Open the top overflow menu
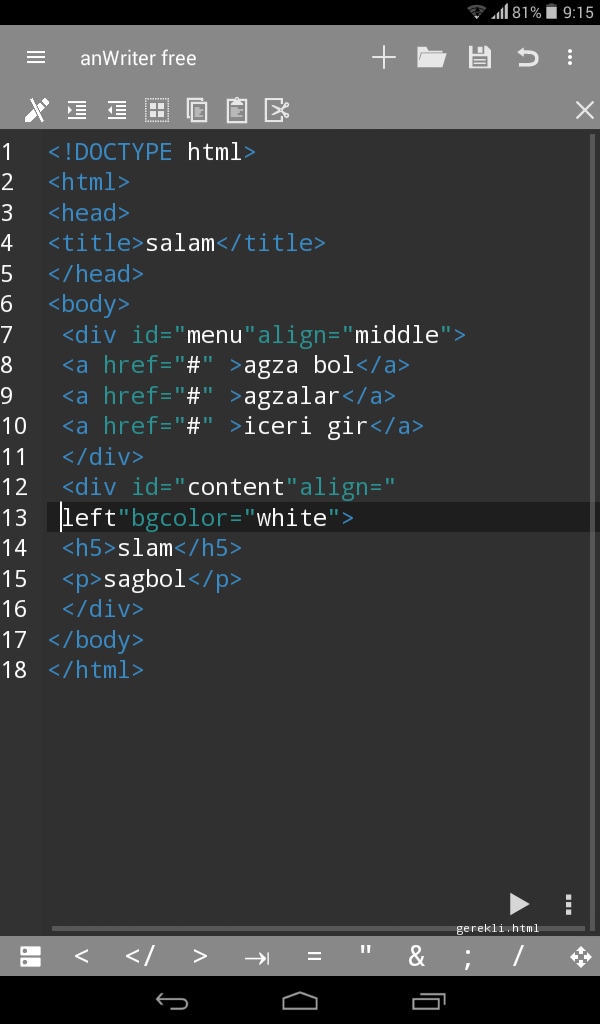Image resolution: width=600 pixels, height=1024 pixels. point(570,57)
